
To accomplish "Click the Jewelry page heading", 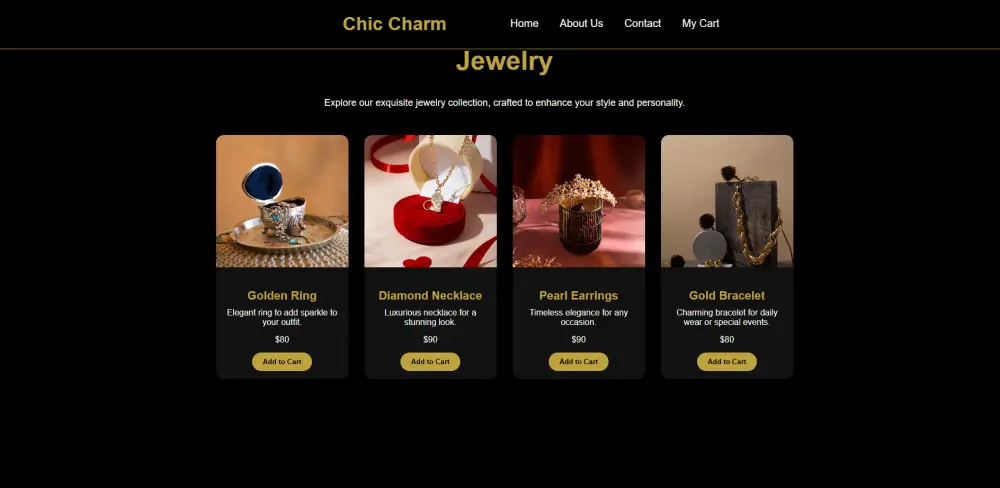I will click(504, 62).
